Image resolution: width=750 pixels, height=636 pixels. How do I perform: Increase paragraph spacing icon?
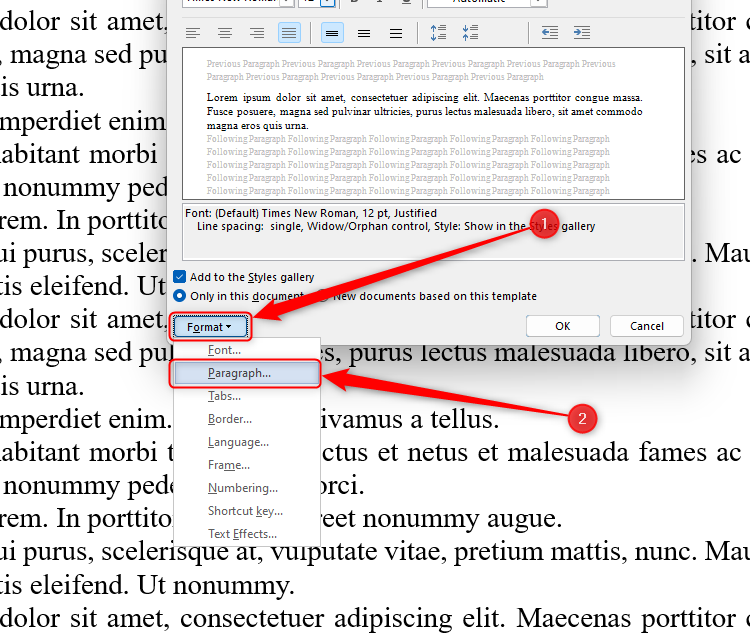tap(438, 33)
